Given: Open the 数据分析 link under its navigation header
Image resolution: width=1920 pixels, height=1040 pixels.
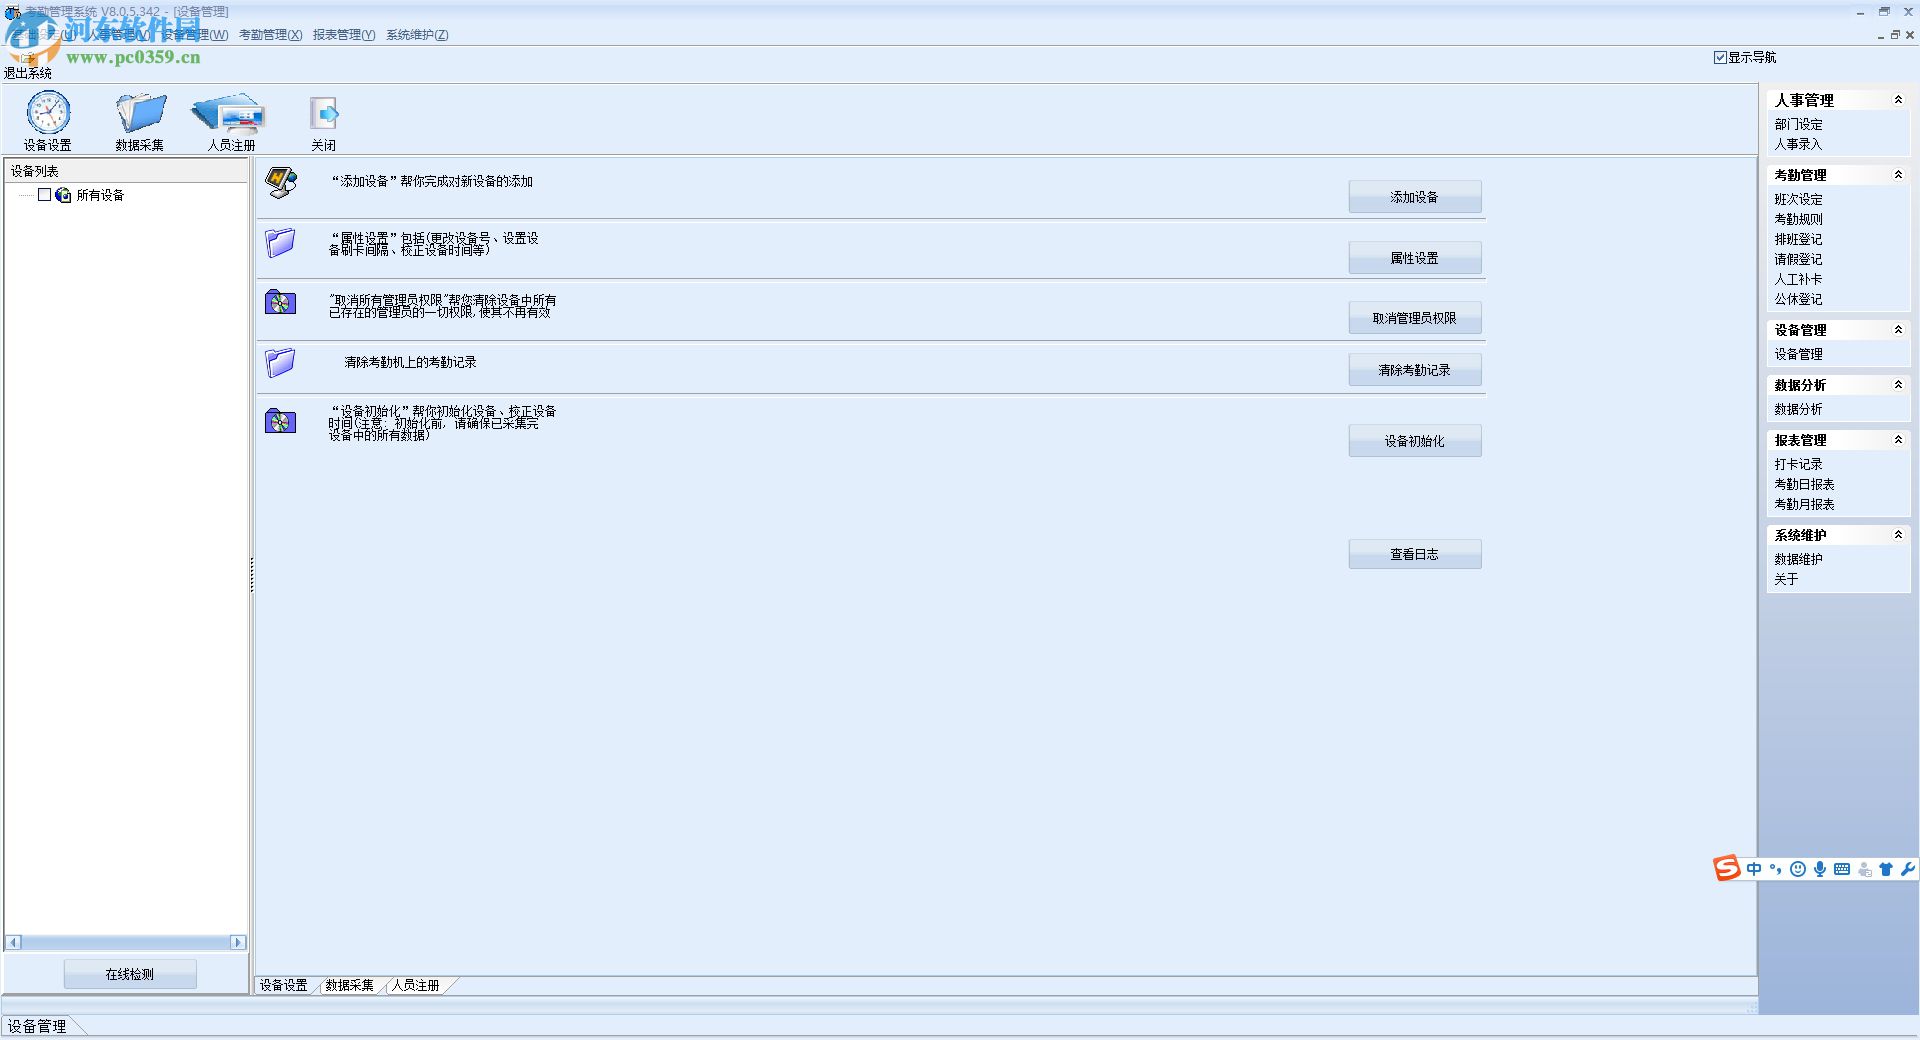Looking at the screenshot, I should click(x=1798, y=409).
